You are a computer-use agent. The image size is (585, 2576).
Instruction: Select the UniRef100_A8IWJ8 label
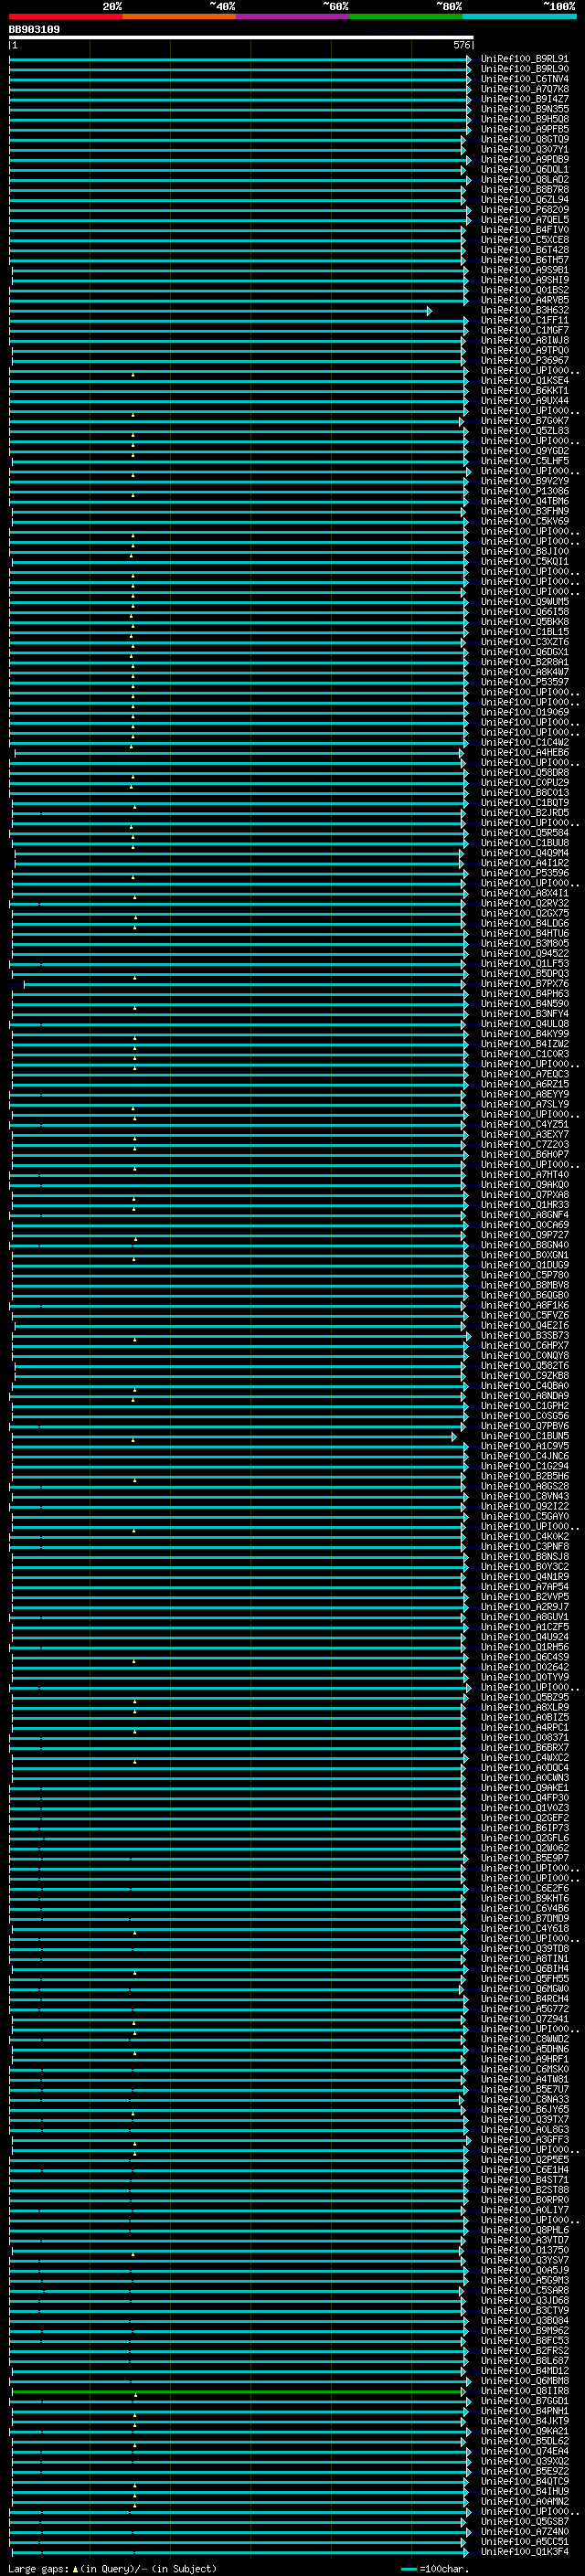pyautogui.click(x=524, y=340)
